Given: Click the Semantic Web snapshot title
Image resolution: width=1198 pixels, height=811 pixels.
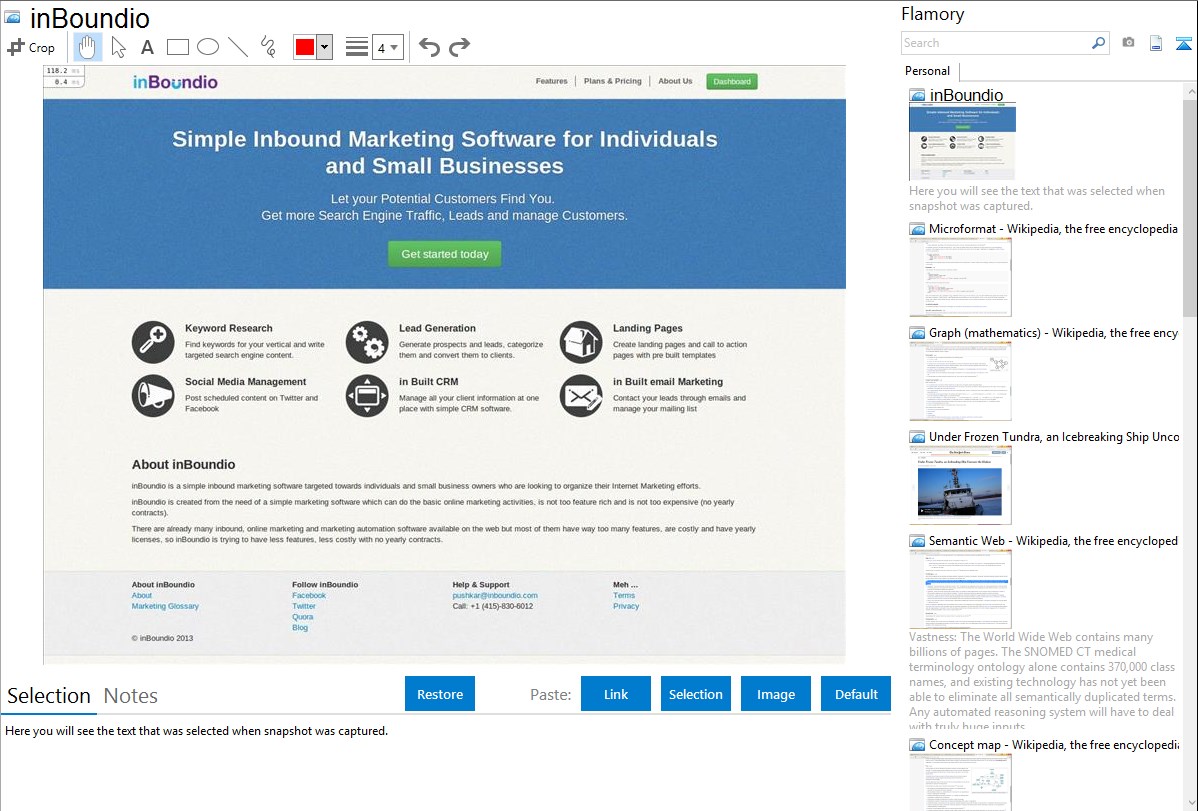Looking at the screenshot, I should pos(1053,540).
